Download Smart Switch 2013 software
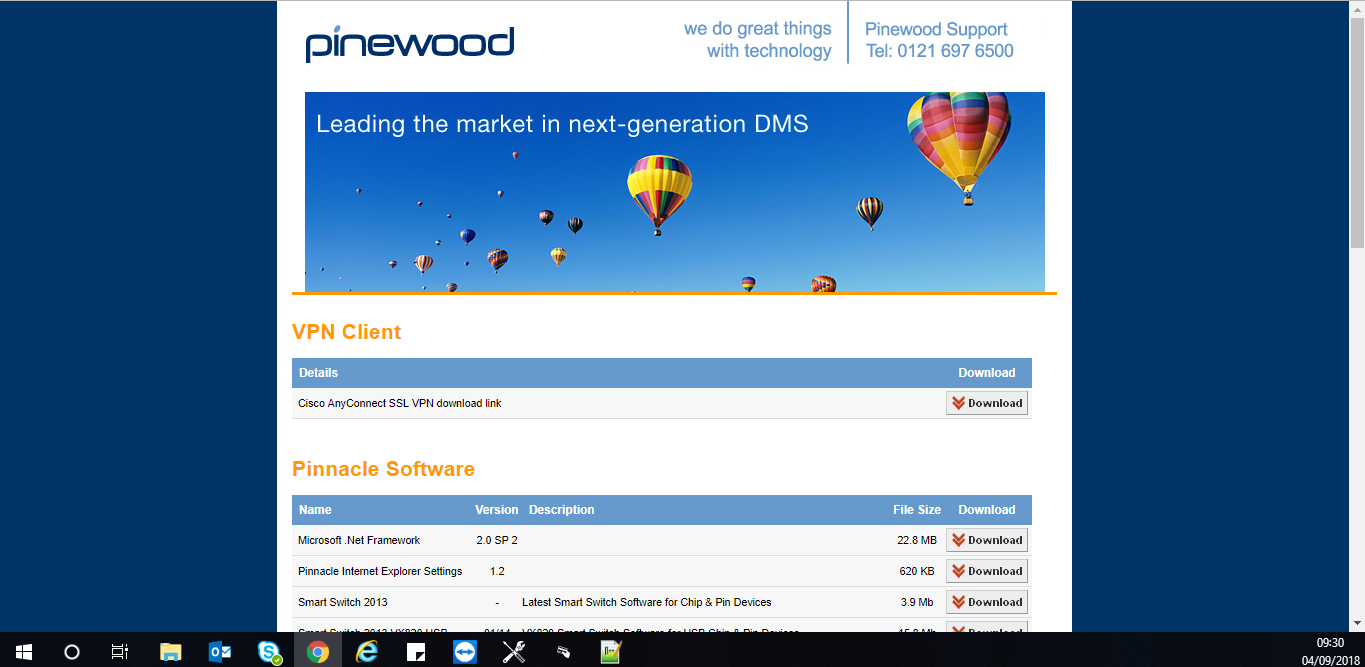 click(x=987, y=602)
